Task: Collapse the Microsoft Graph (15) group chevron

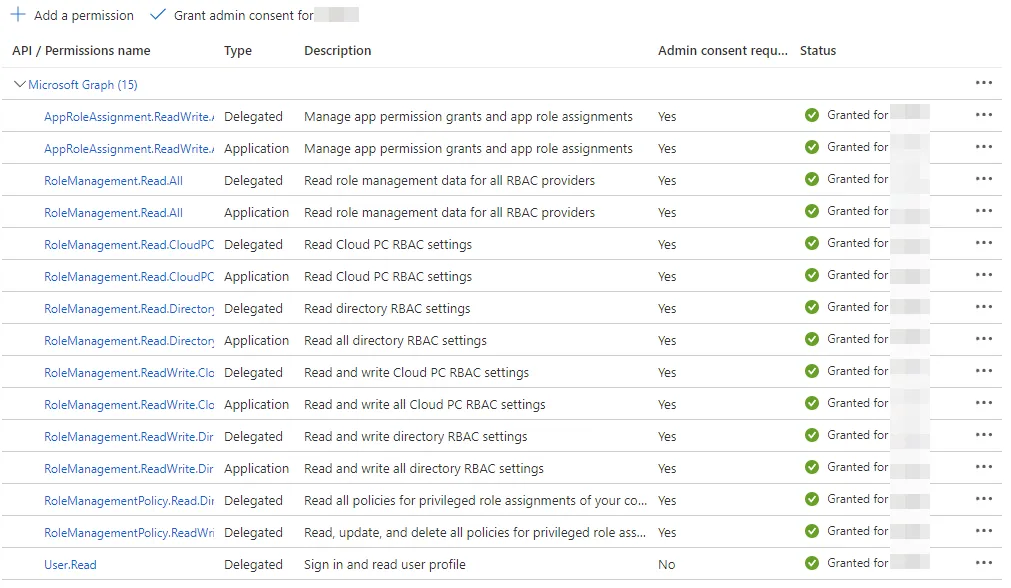Action: pos(20,85)
